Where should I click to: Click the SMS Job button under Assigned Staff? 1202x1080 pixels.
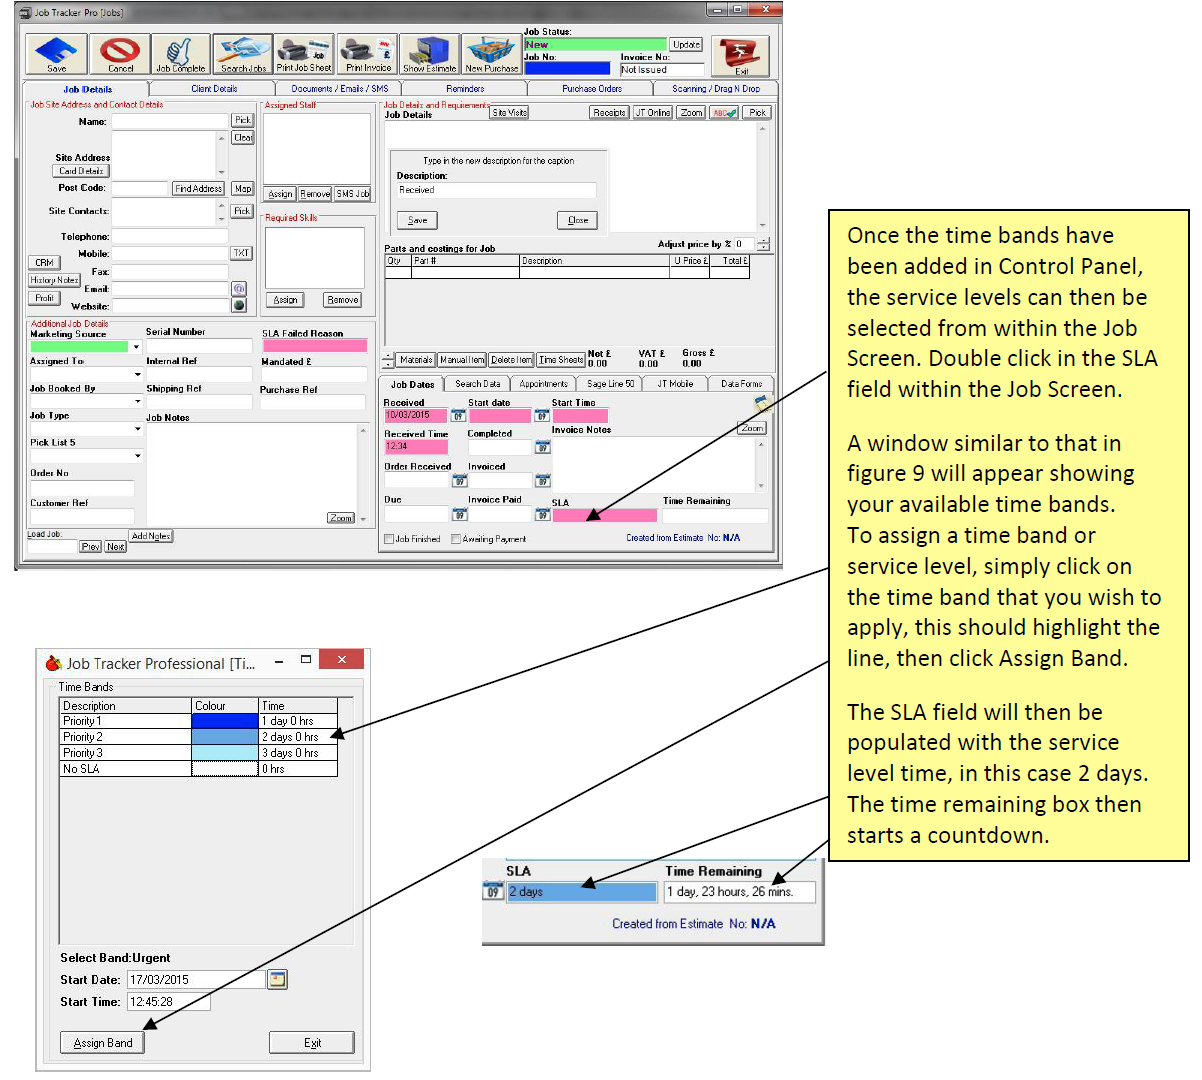point(352,194)
